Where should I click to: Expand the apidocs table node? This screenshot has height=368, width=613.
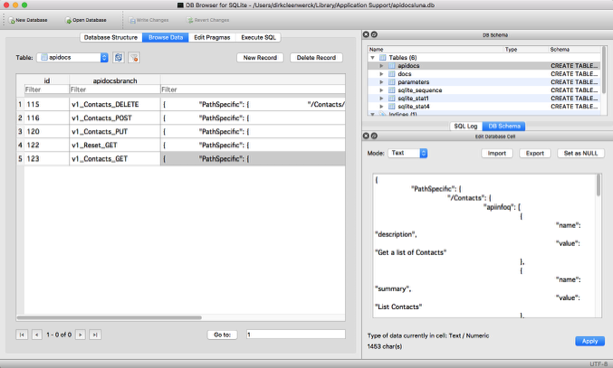pos(381,66)
